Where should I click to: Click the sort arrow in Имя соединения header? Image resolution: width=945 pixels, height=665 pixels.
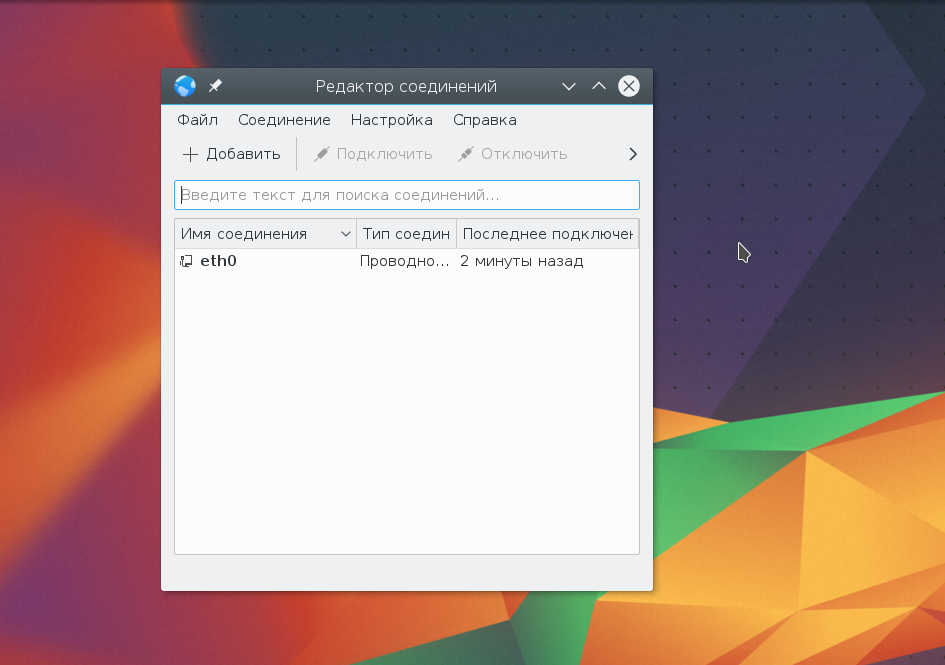click(346, 234)
